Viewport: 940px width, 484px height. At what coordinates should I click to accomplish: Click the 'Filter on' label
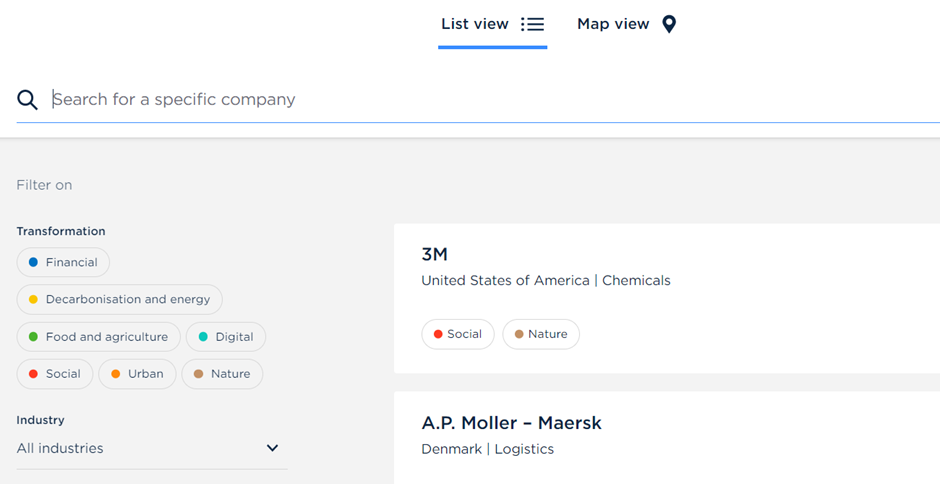44,185
